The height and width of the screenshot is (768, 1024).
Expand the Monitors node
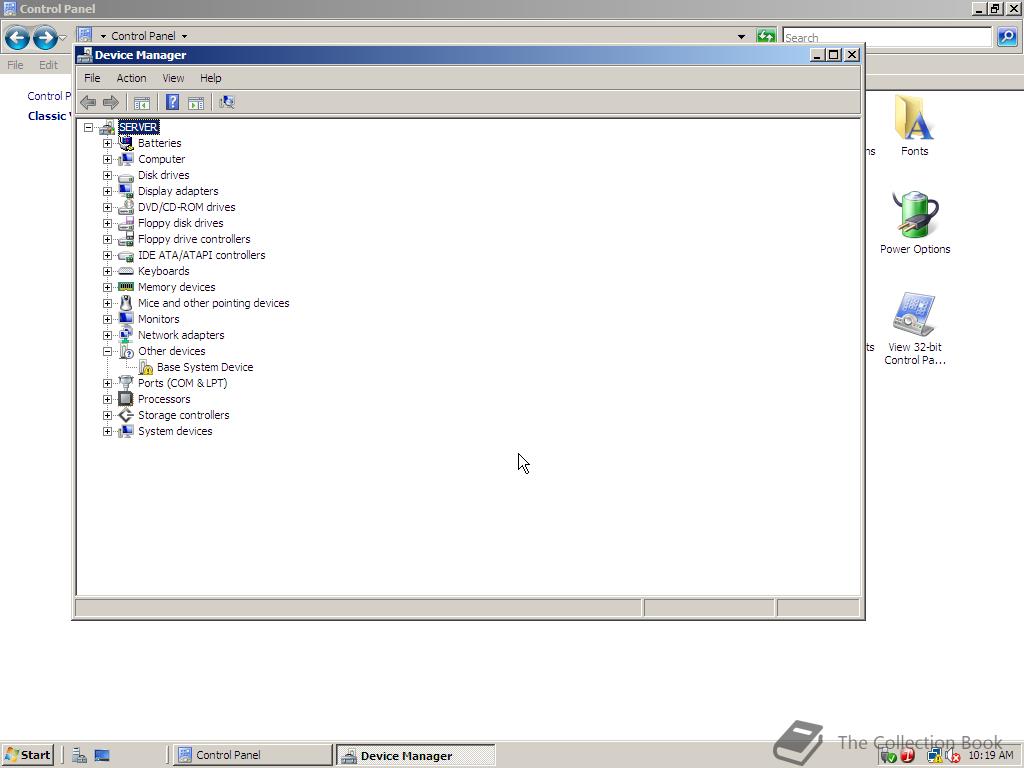point(108,319)
